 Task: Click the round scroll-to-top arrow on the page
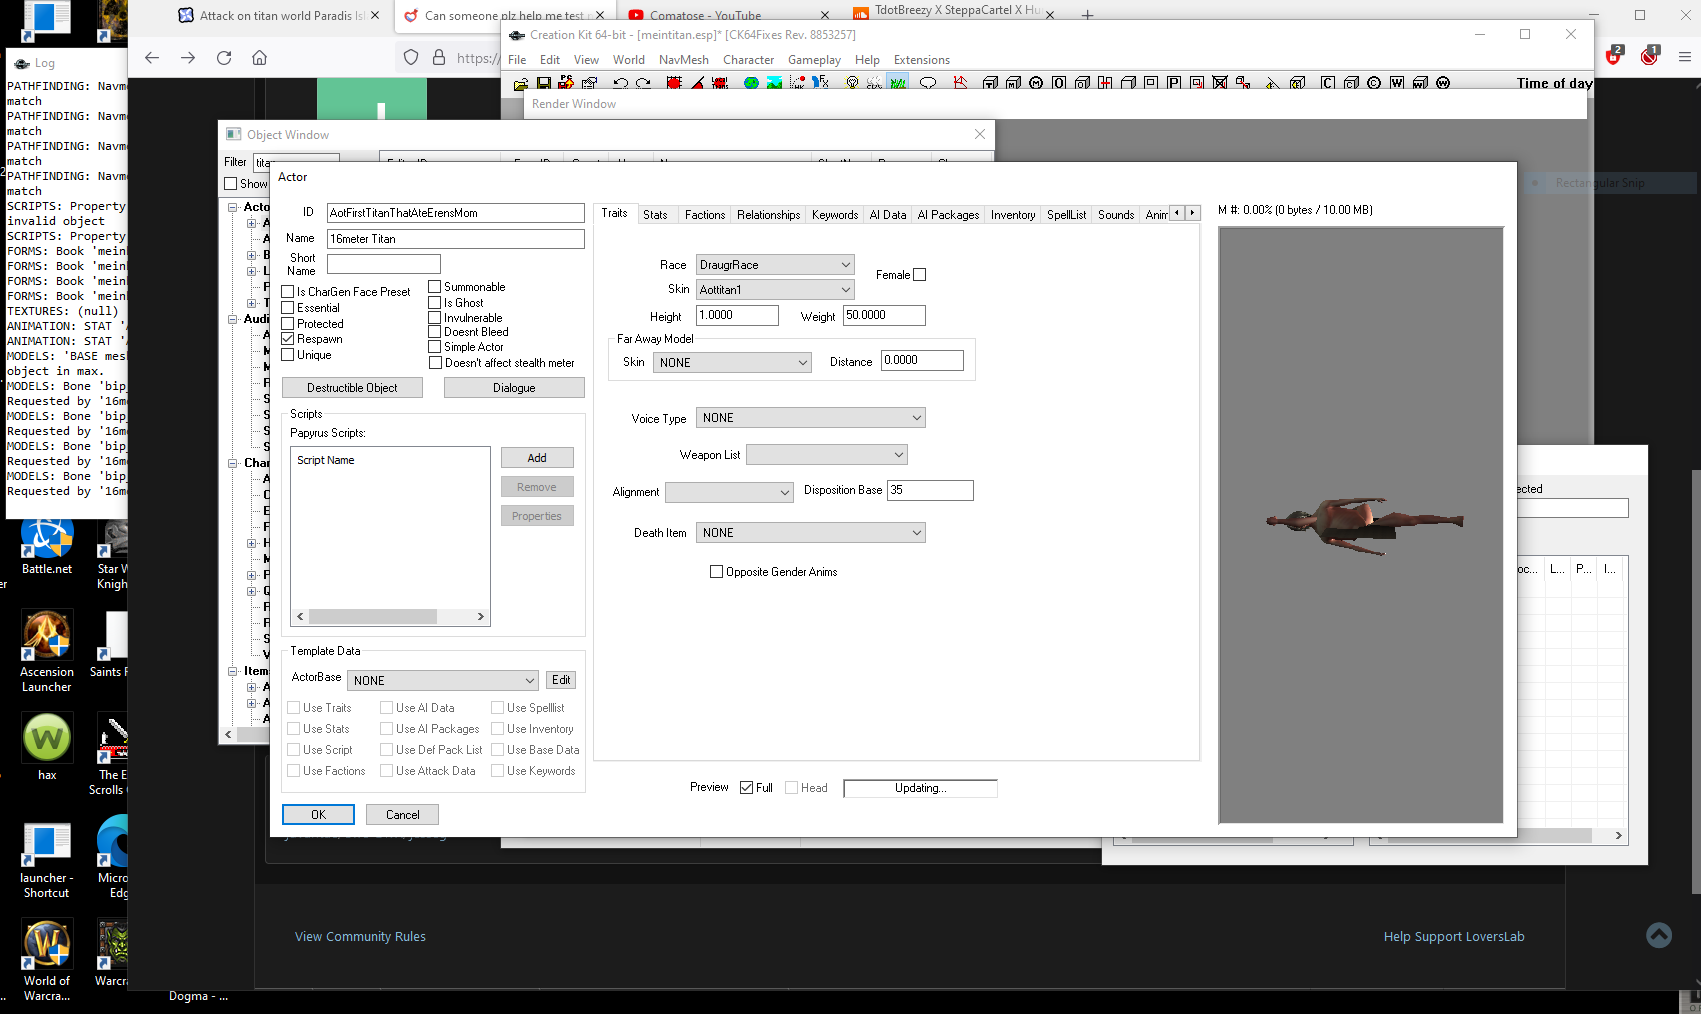coord(1659,935)
